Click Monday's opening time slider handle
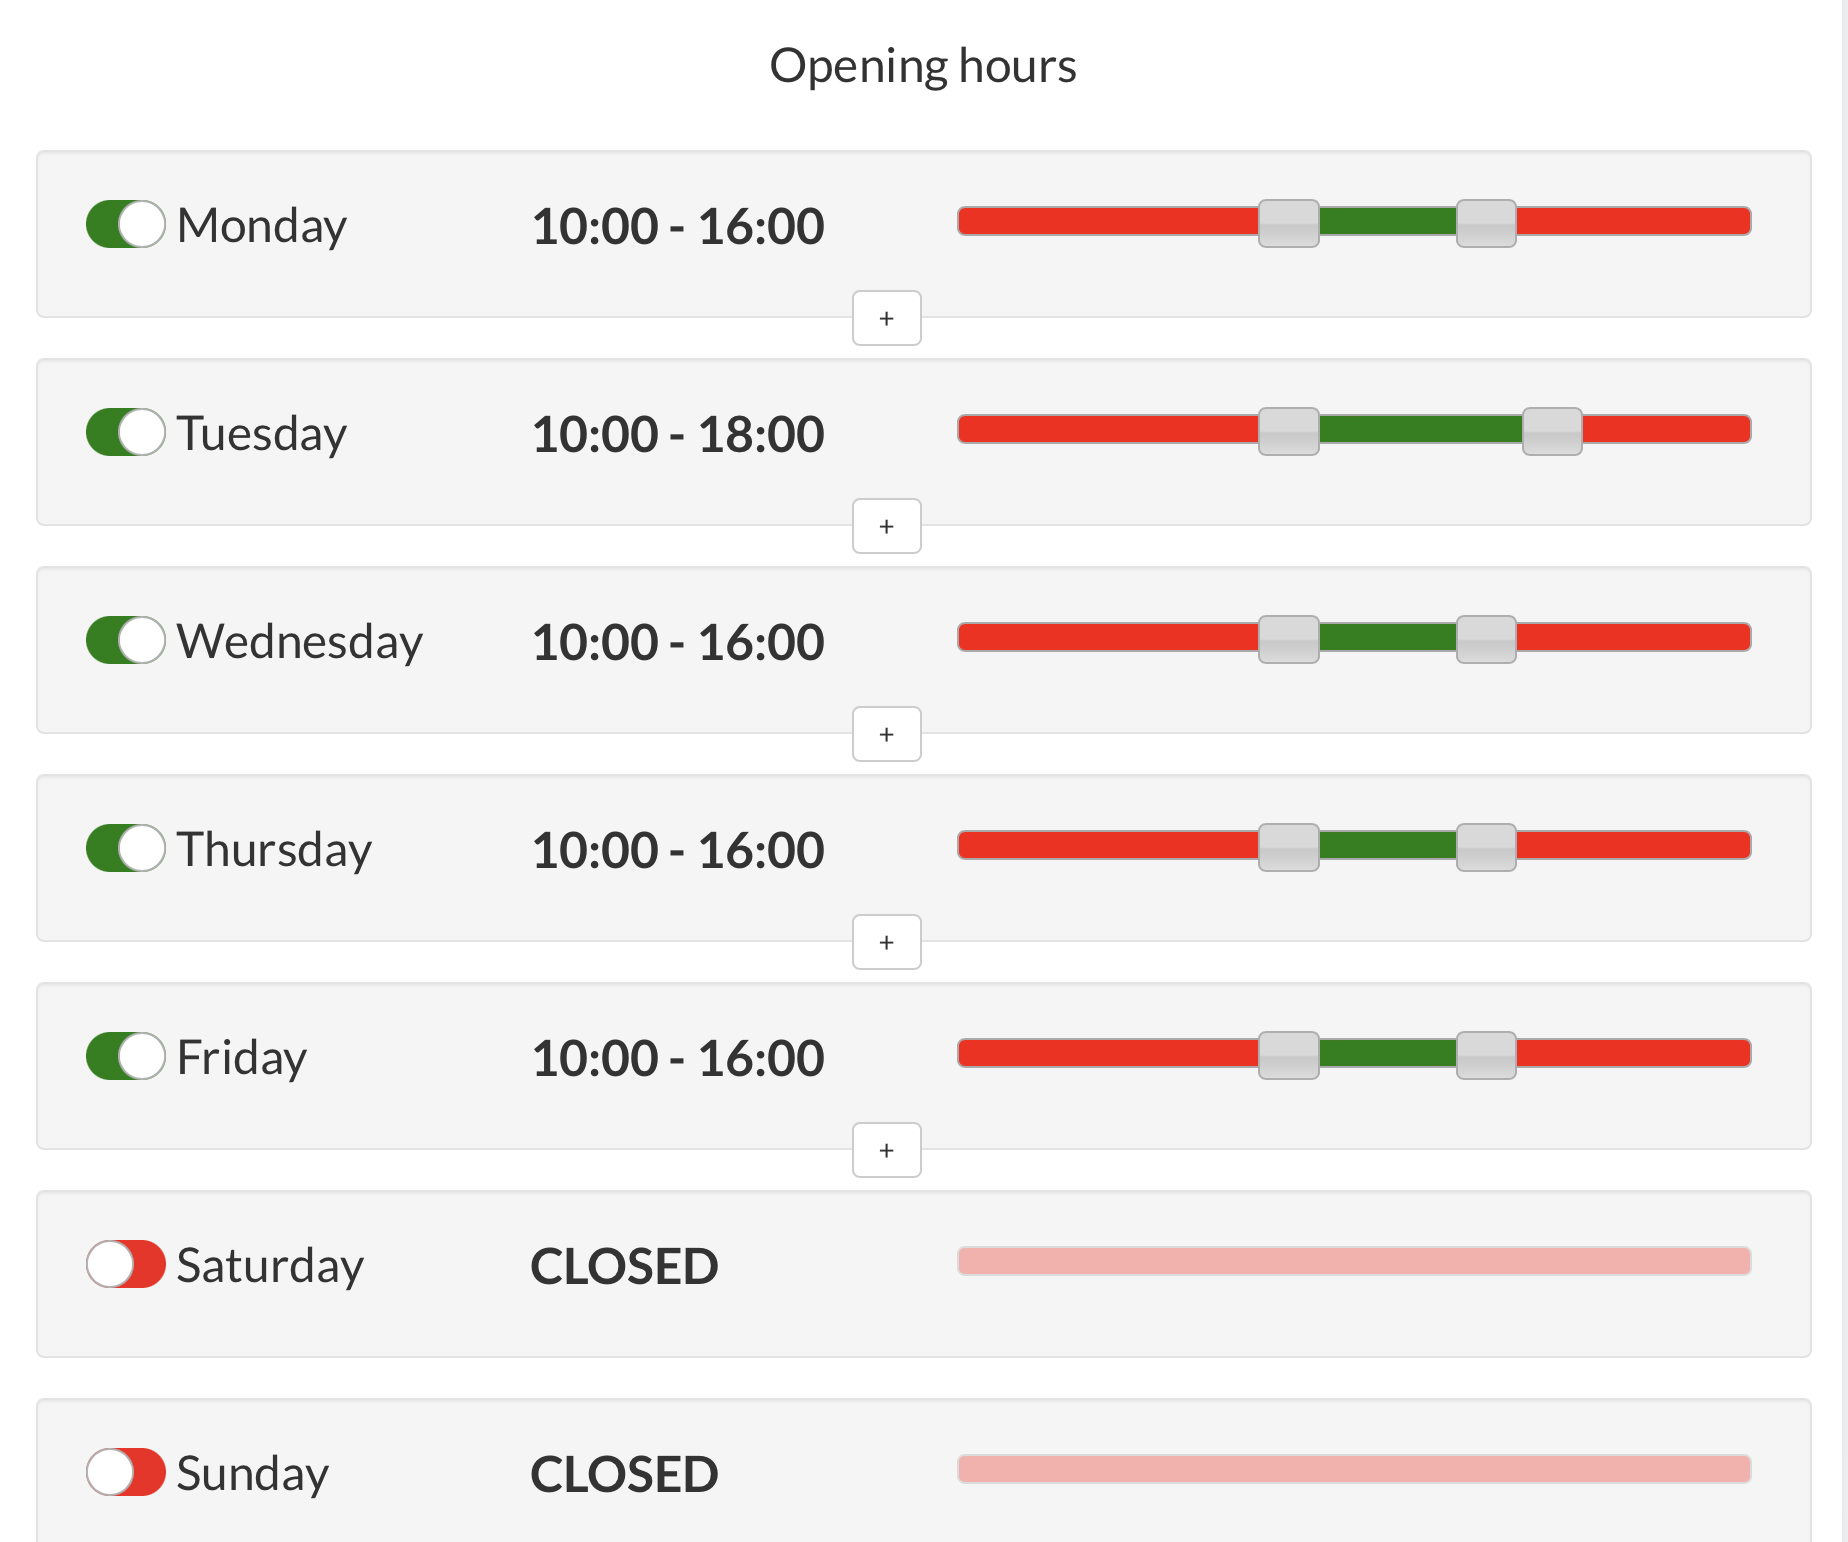The width and height of the screenshot is (1848, 1542). [1288, 222]
